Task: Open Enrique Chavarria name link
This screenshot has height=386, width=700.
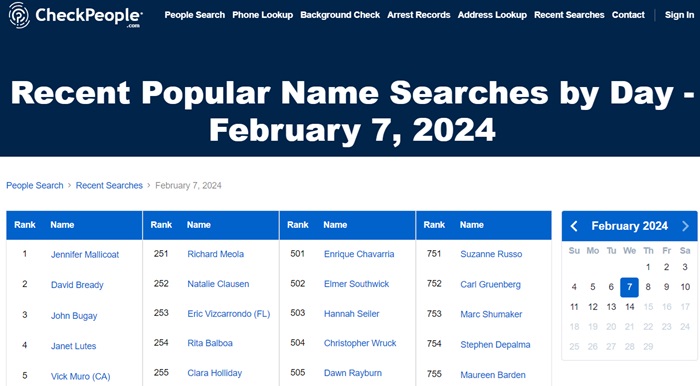Action: coord(359,254)
